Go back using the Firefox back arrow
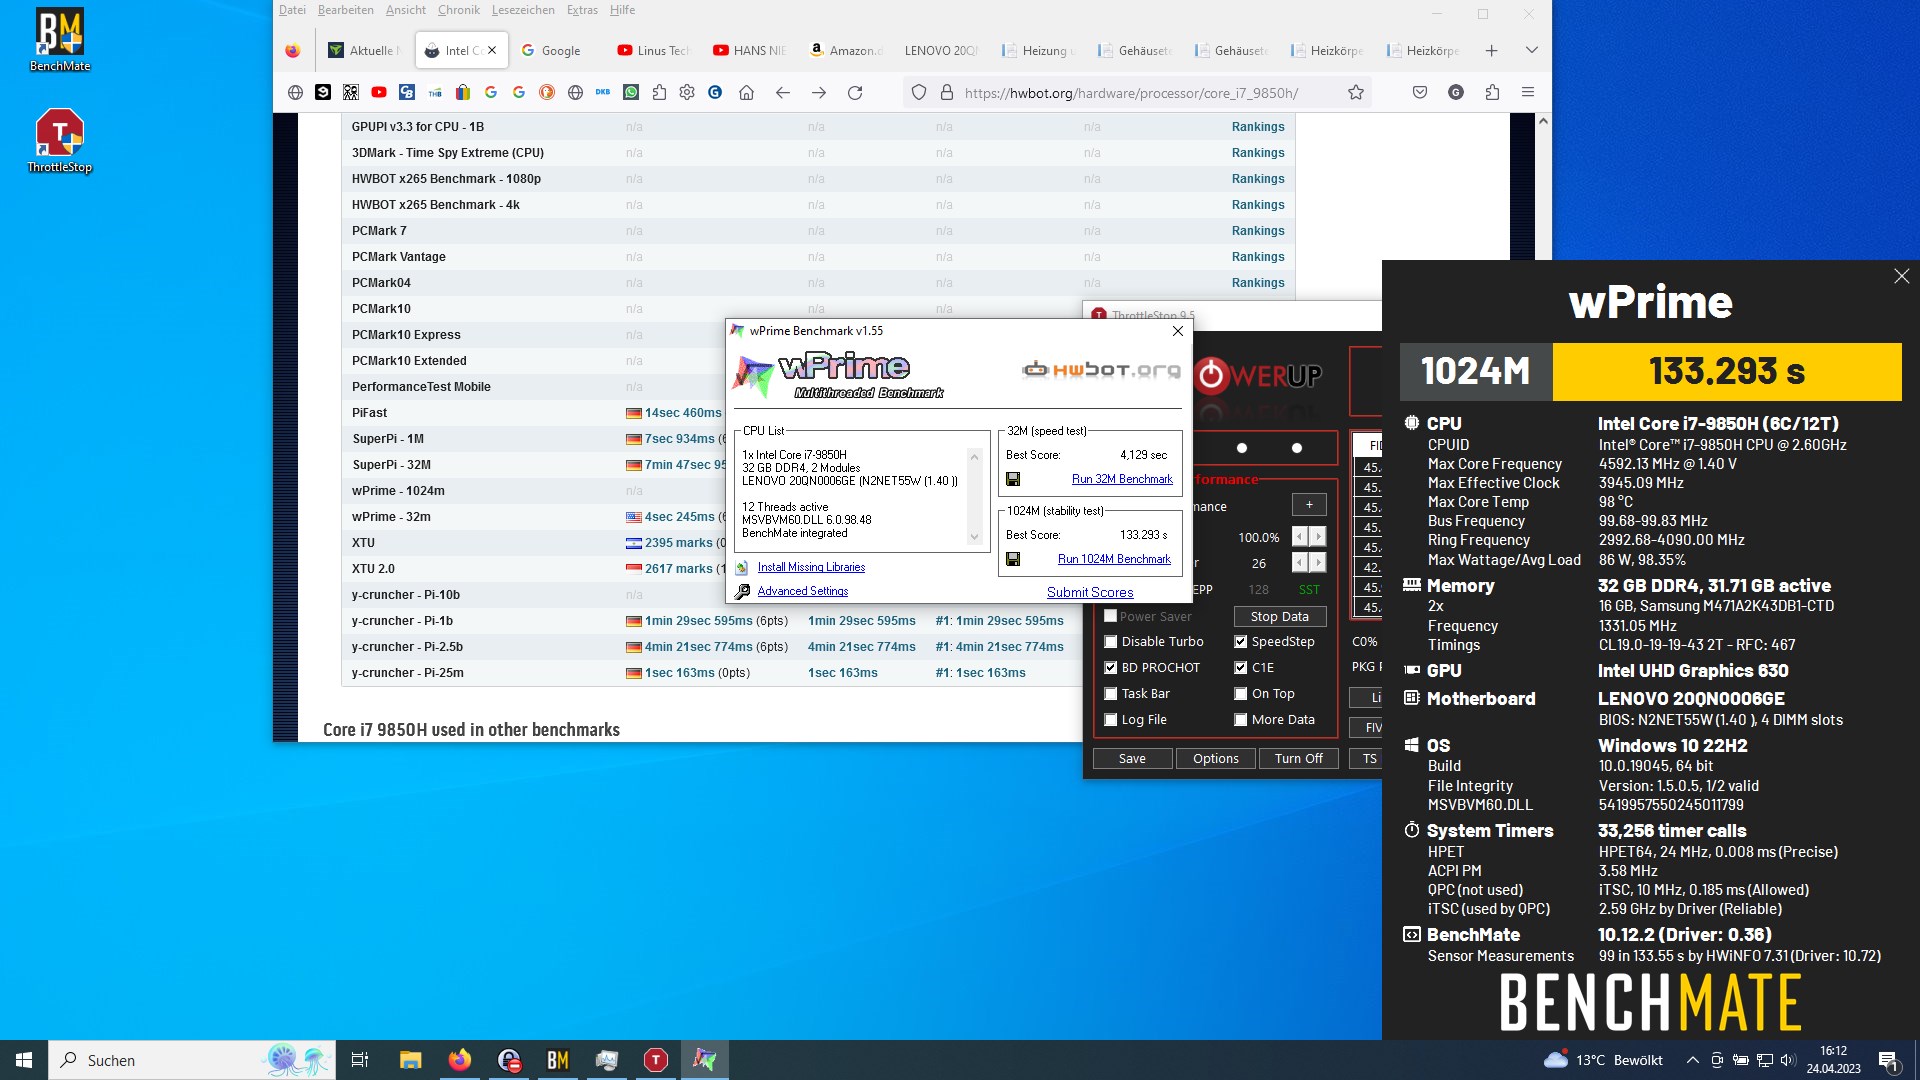The width and height of the screenshot is (1920, 1080). [x=783, y=93]
